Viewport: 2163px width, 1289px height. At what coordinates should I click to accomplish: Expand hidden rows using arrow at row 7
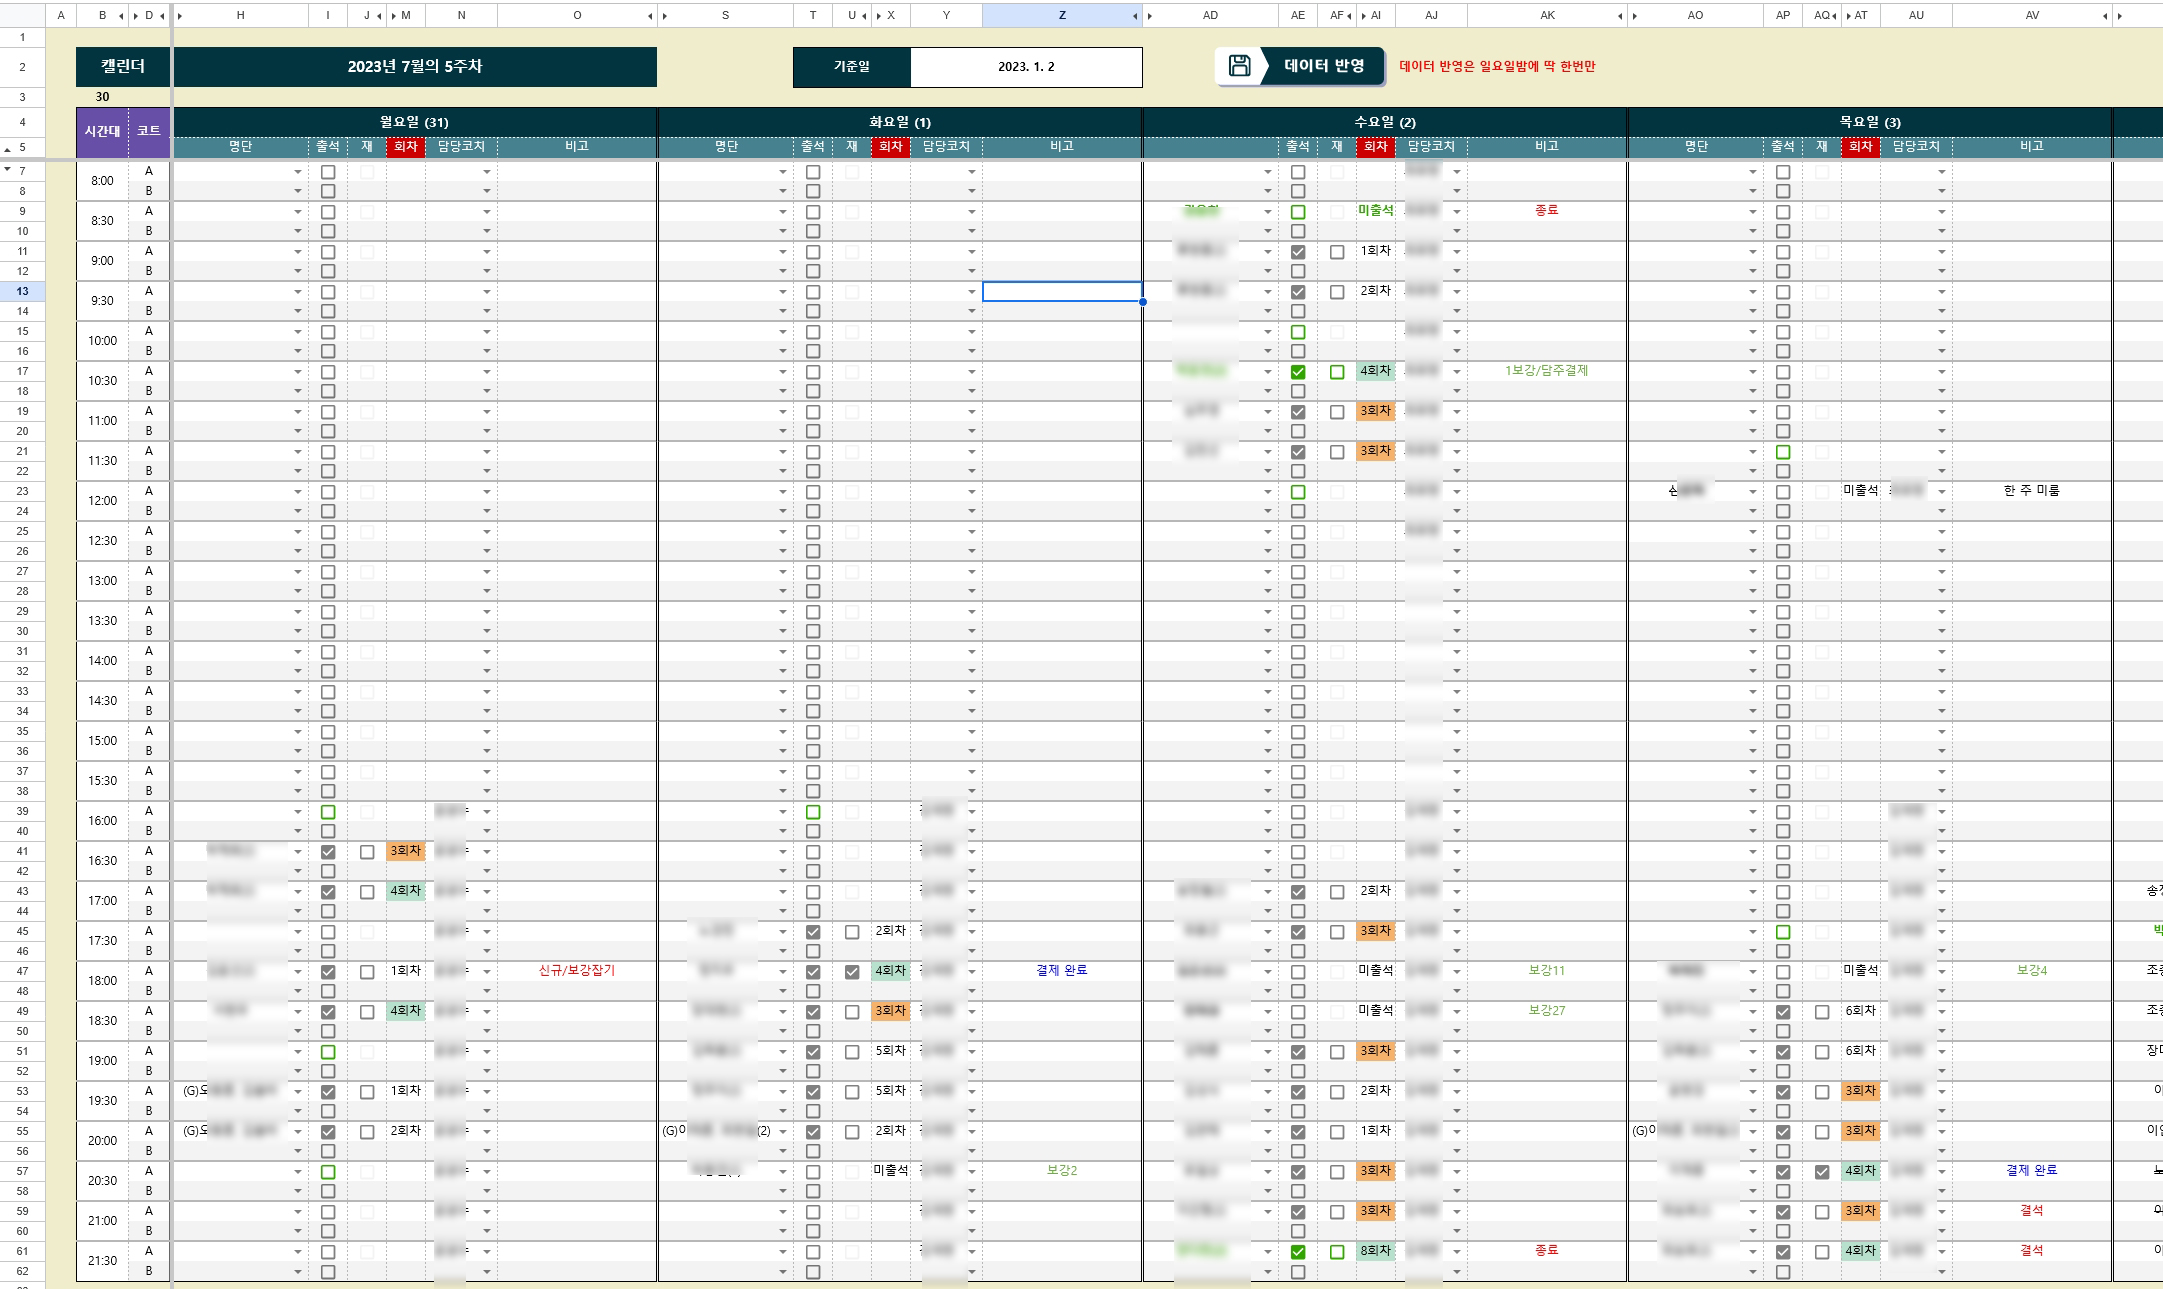8,169
